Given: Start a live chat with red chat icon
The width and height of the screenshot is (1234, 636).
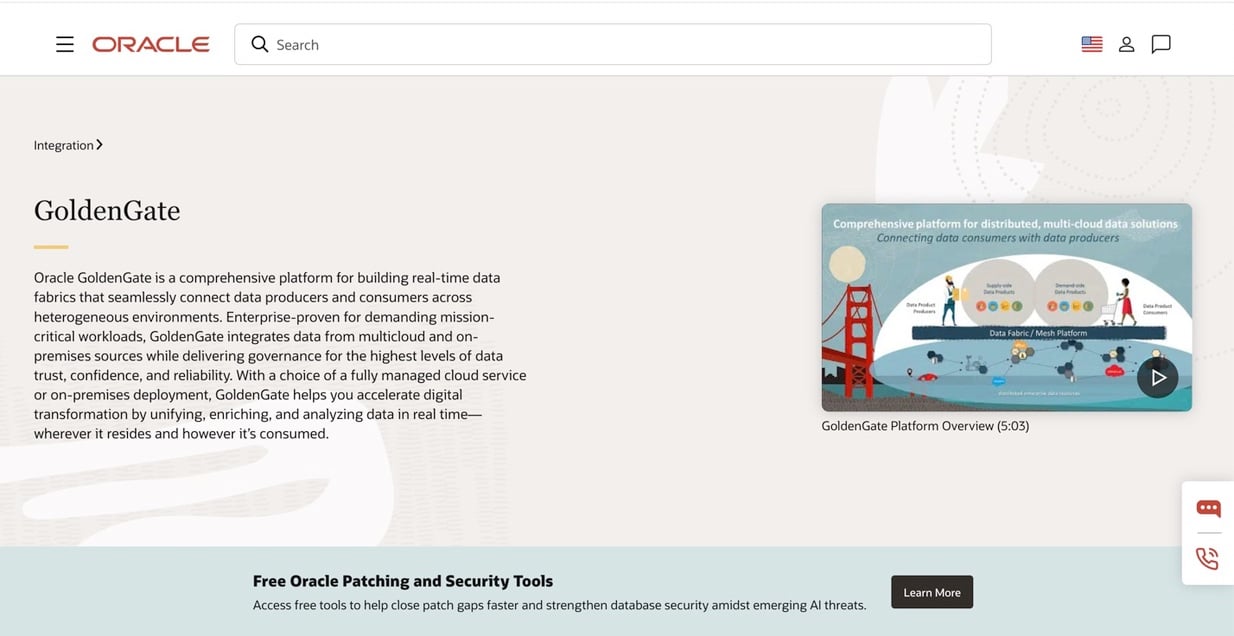Looking at the screenshot, I should click(x=1208, y=508).
